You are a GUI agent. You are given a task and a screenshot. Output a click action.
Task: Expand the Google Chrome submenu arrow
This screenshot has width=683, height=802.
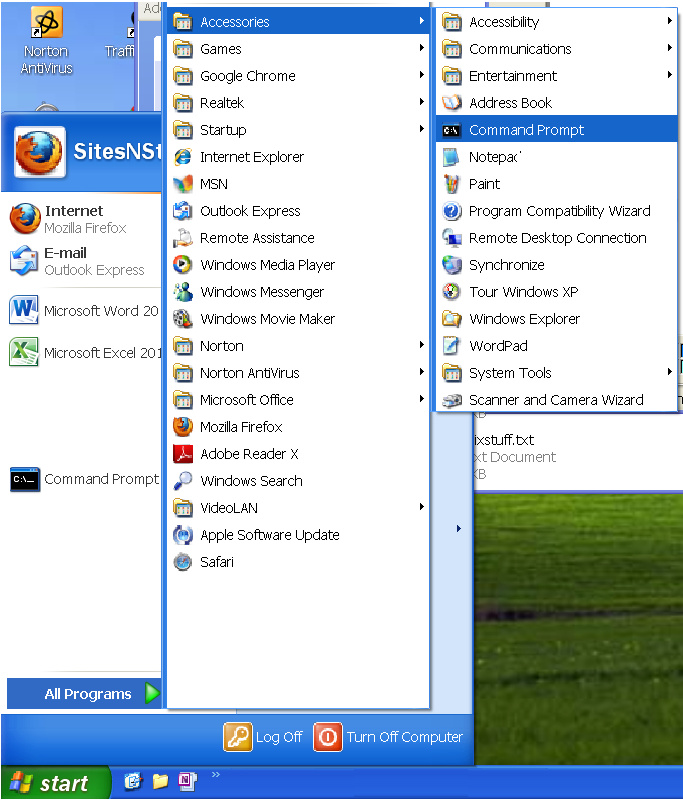[422, 75]
